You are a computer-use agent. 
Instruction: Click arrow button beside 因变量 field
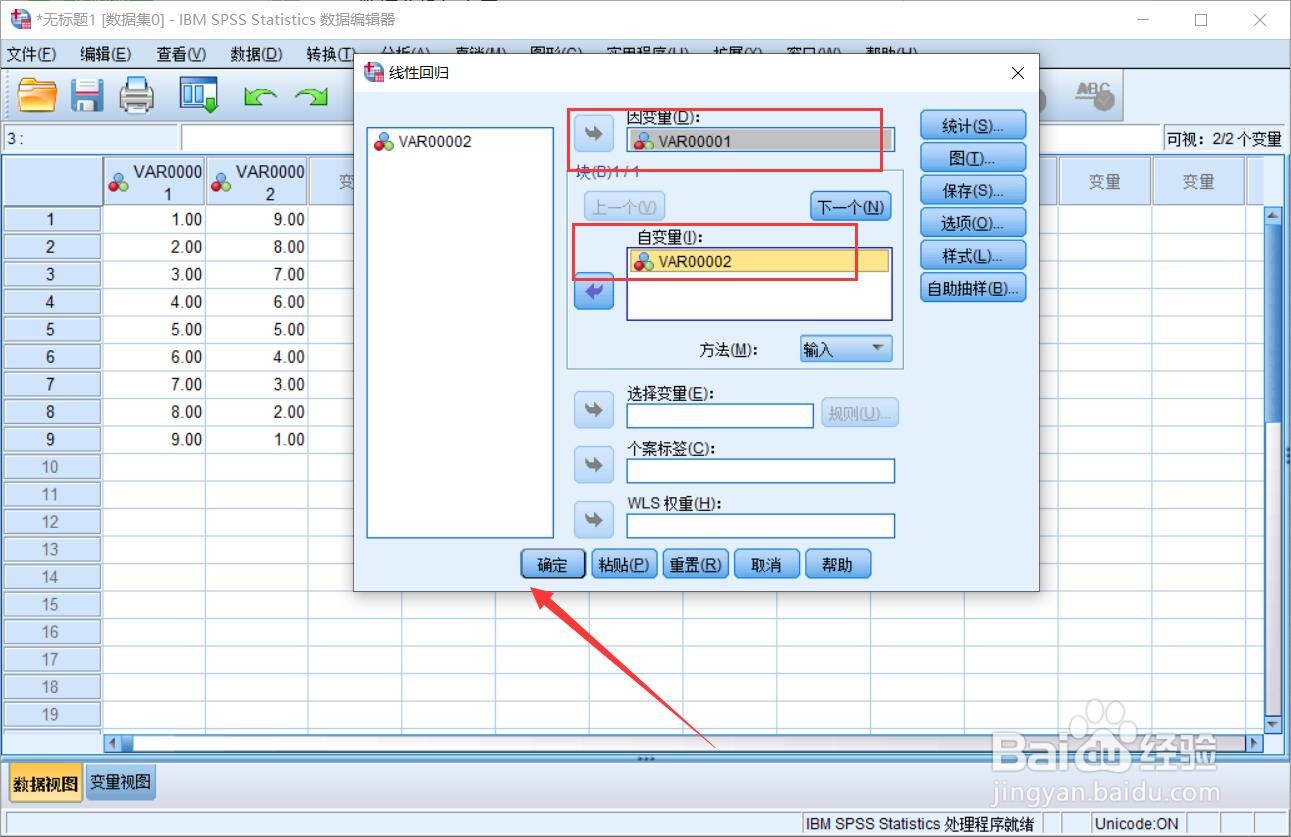(594, 131)
